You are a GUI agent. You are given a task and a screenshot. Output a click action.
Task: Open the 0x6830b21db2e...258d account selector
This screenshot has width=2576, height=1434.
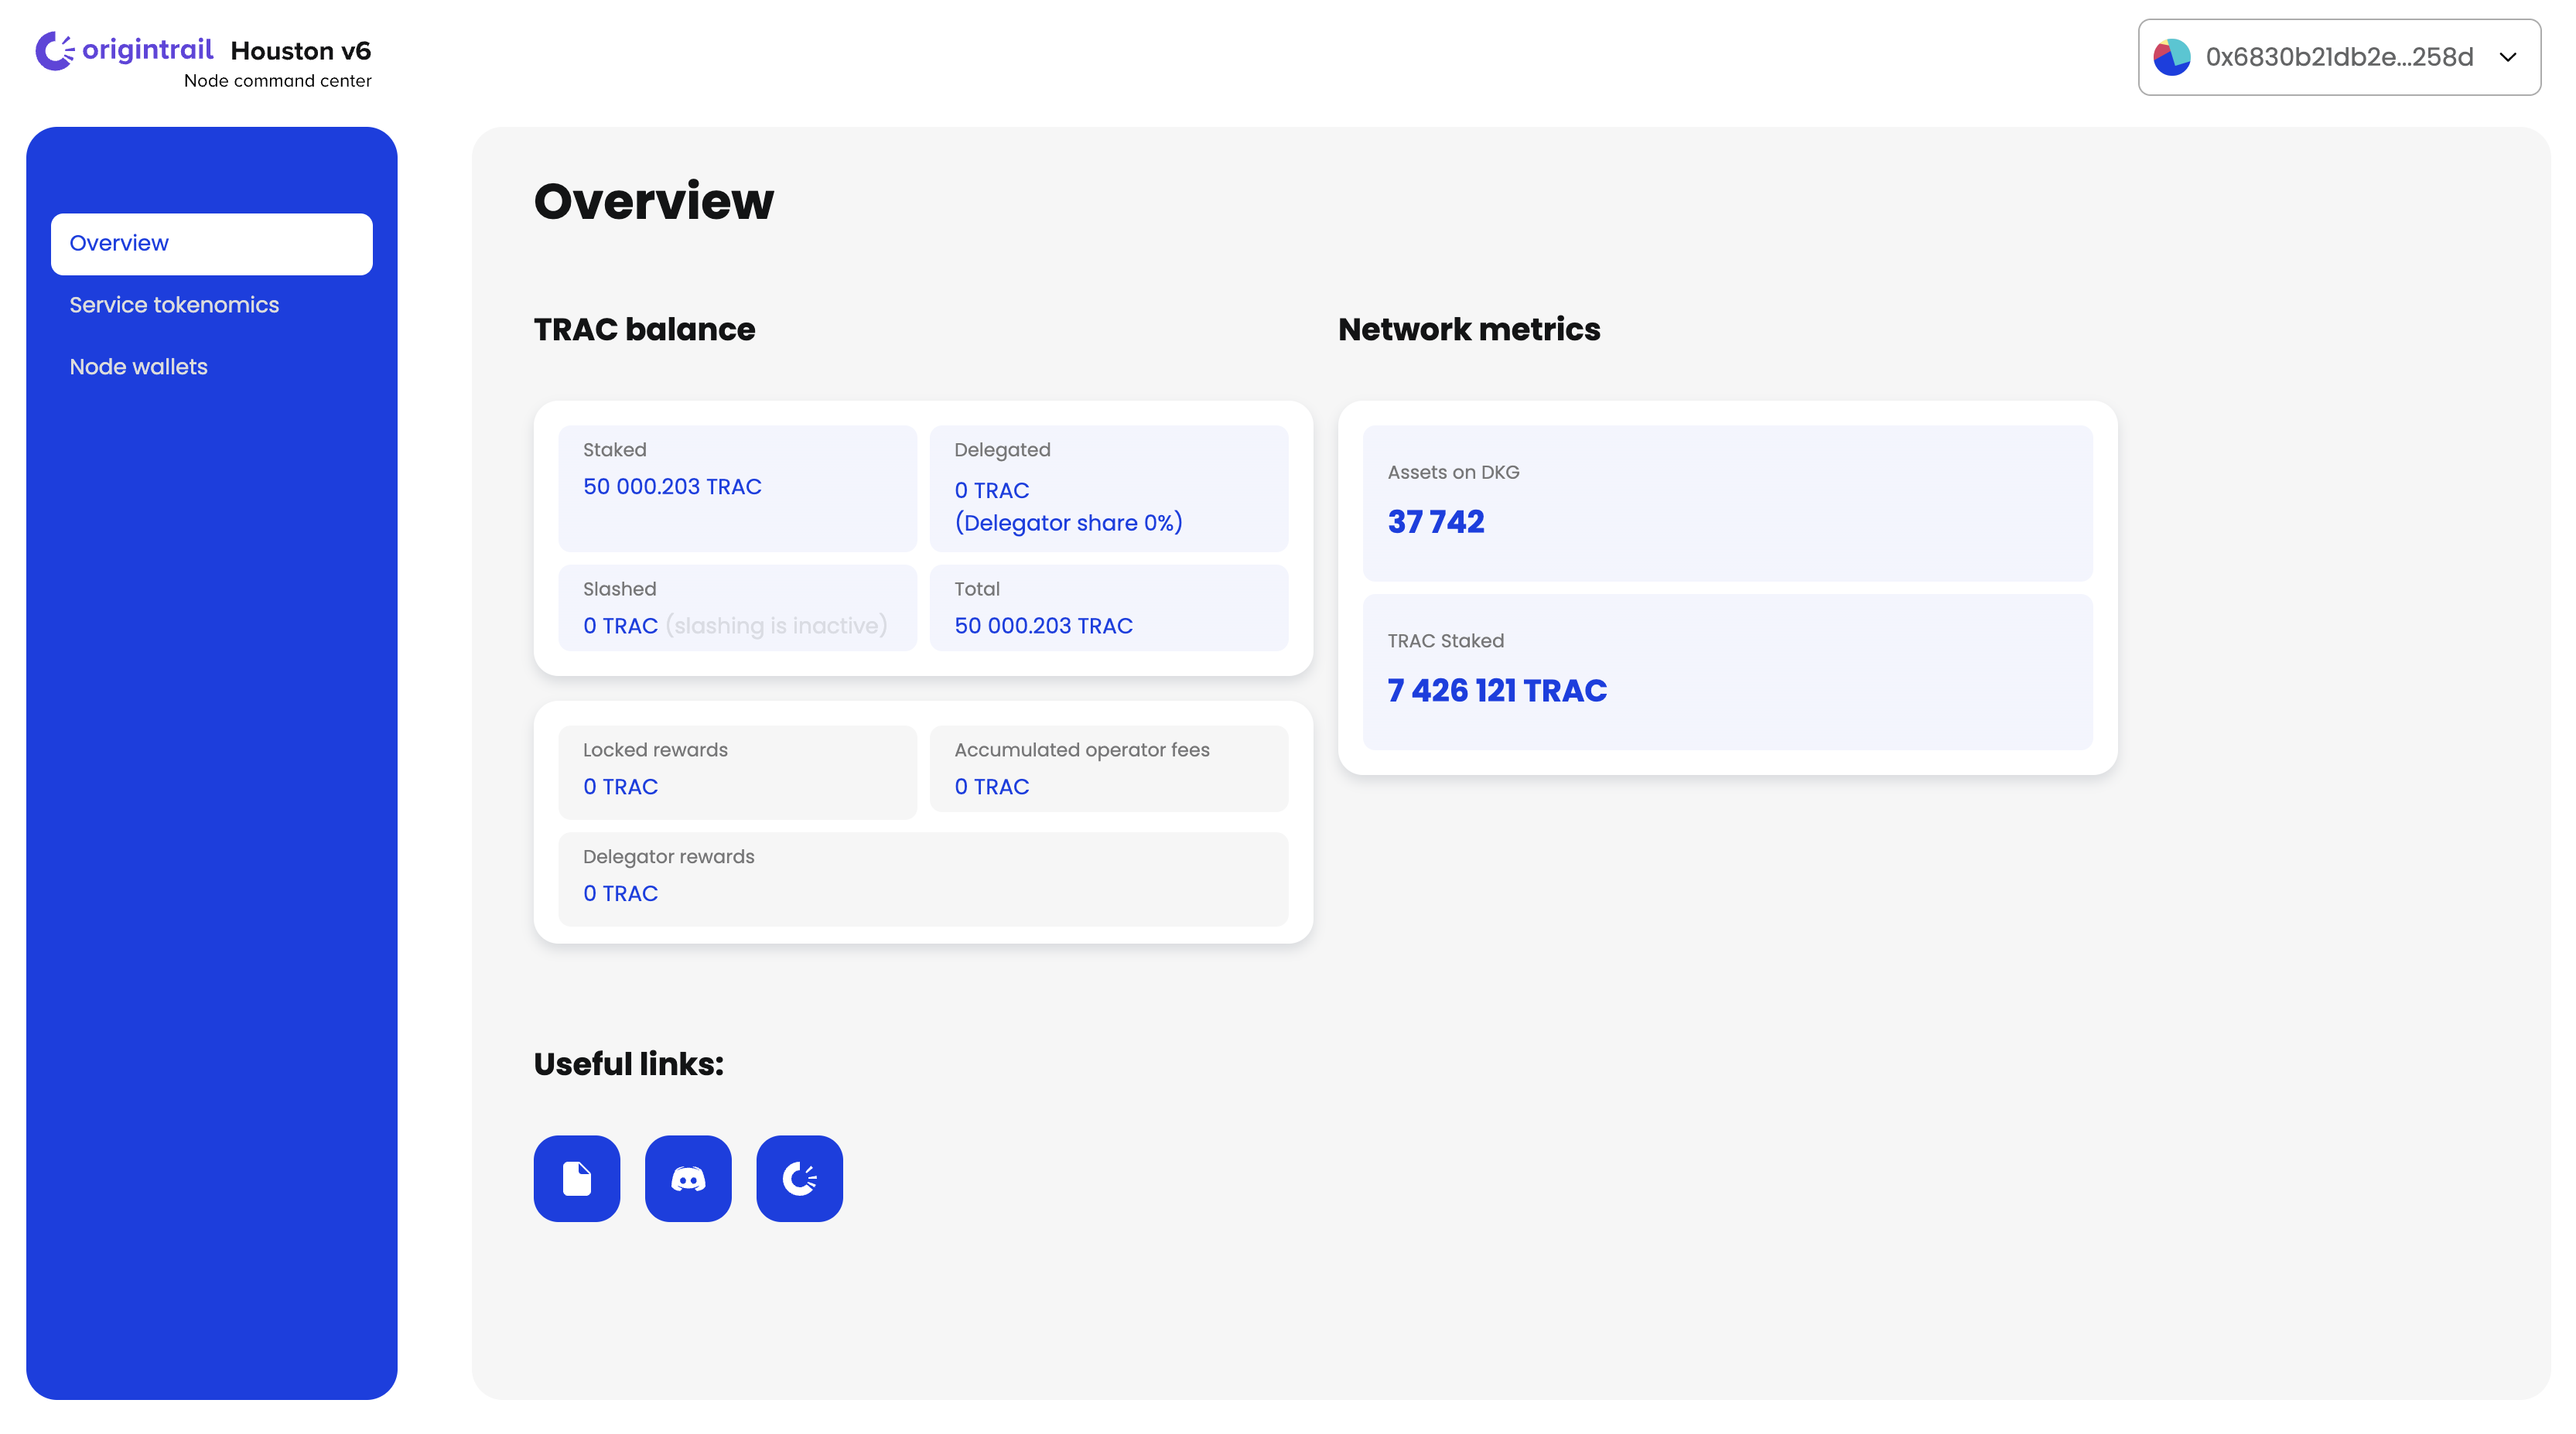pyautogui.click(x=2339, y=57)
